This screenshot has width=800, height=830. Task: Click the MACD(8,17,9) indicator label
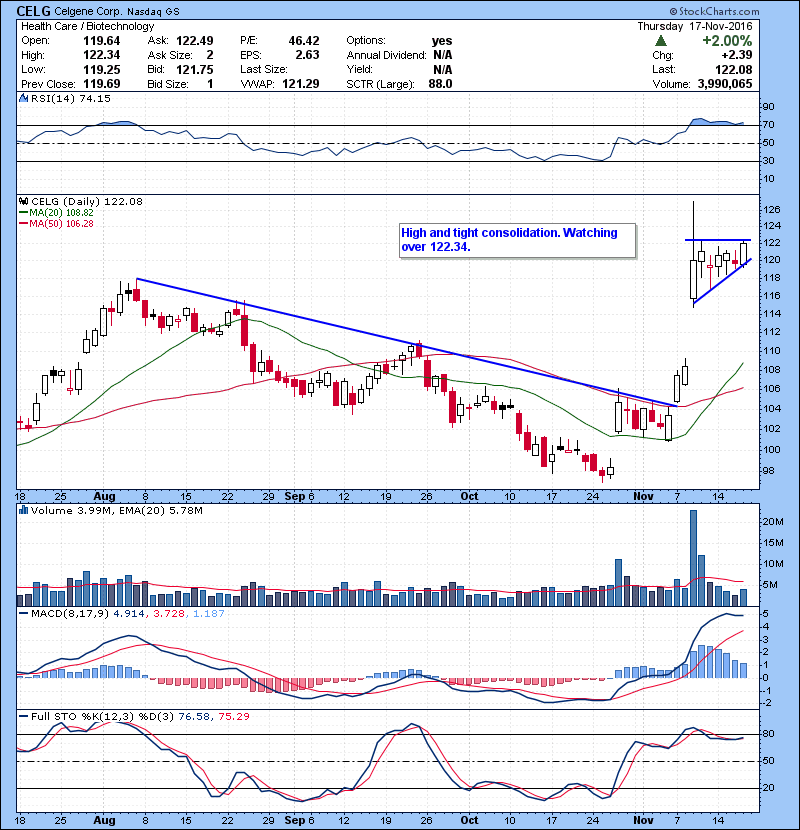tap(70, 614)
